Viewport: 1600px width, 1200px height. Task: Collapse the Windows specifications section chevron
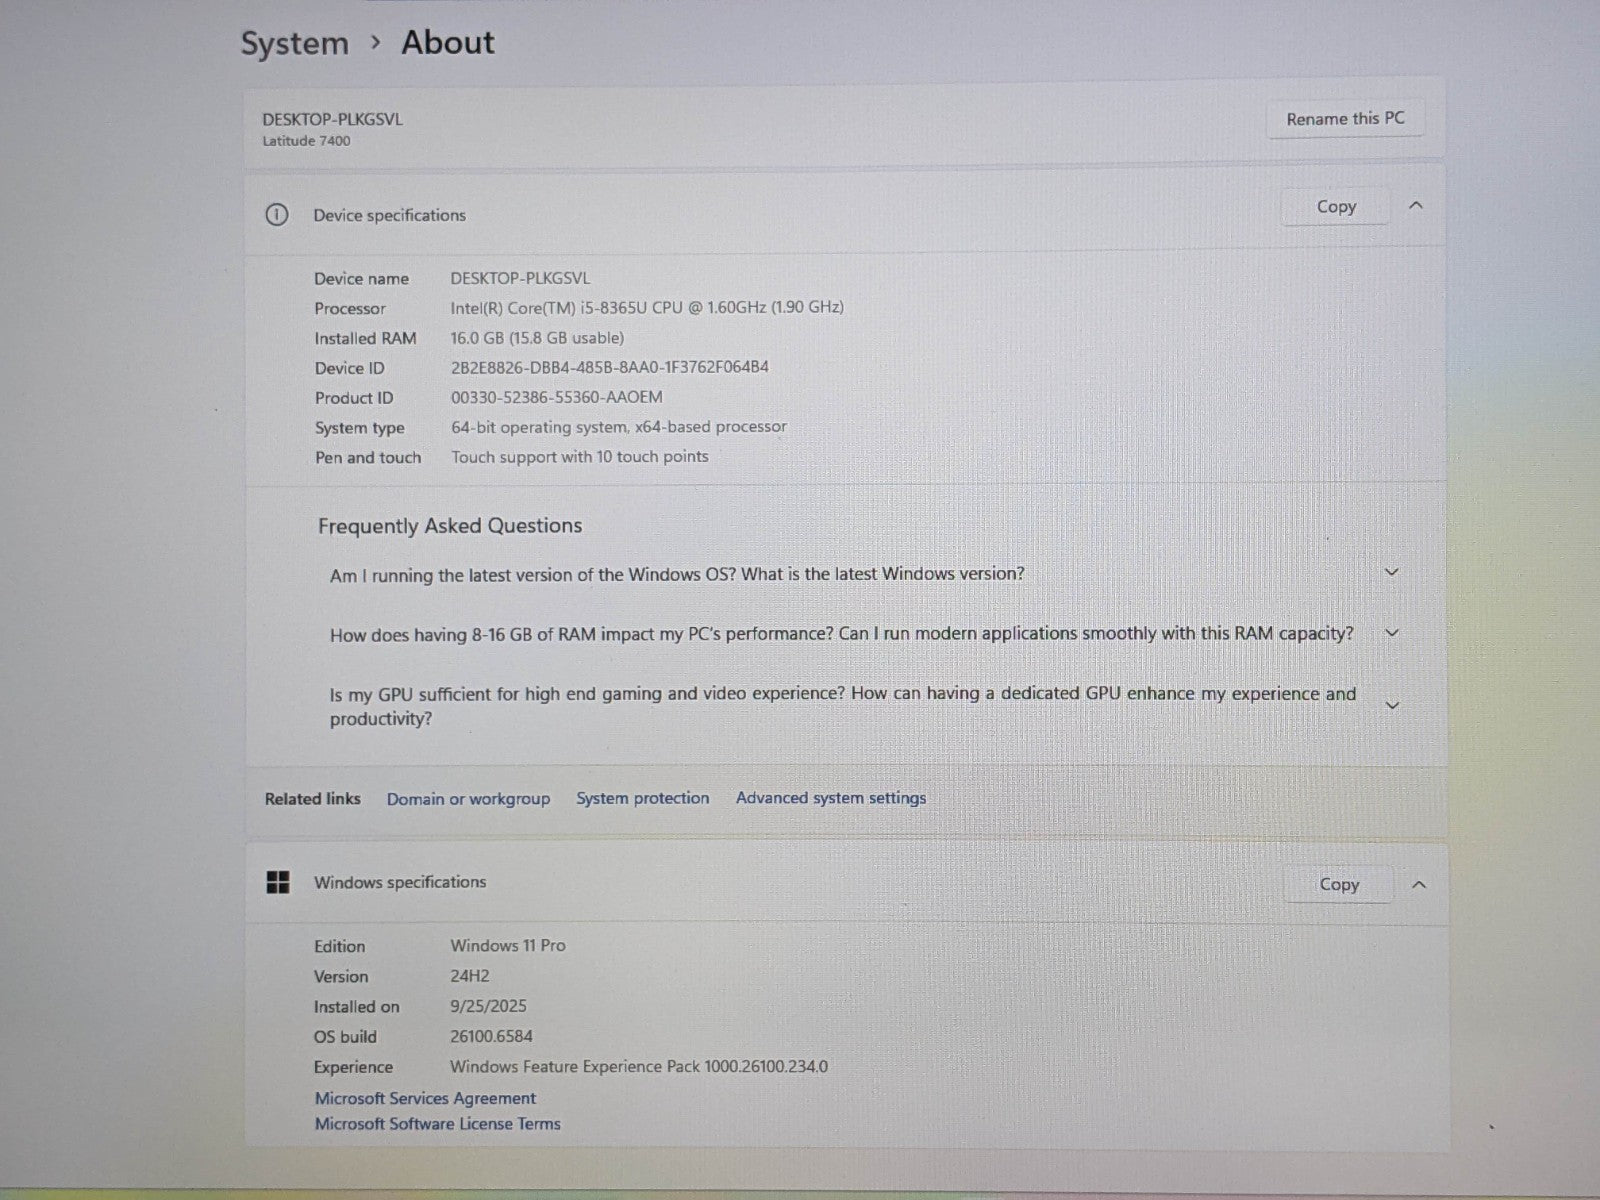click(1418, 885)
